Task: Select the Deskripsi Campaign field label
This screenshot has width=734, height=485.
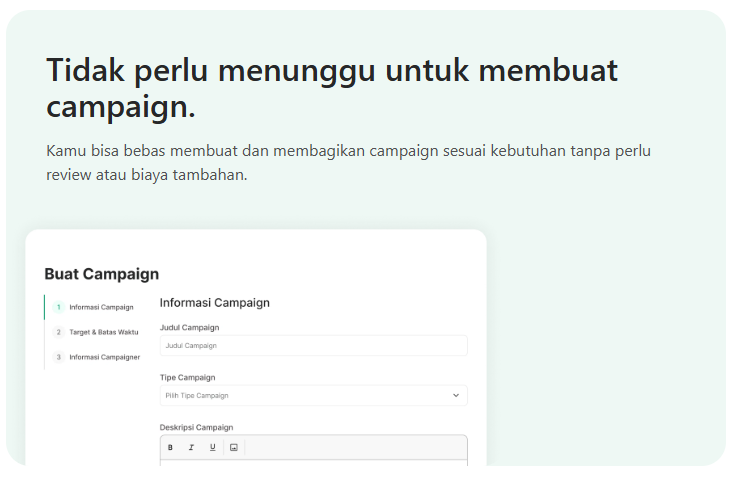Action: click(197, 427)
